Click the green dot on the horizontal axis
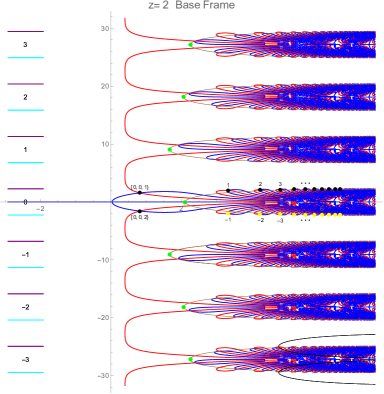The height and width of the screenshot is (394, 384). pos(185,202)
